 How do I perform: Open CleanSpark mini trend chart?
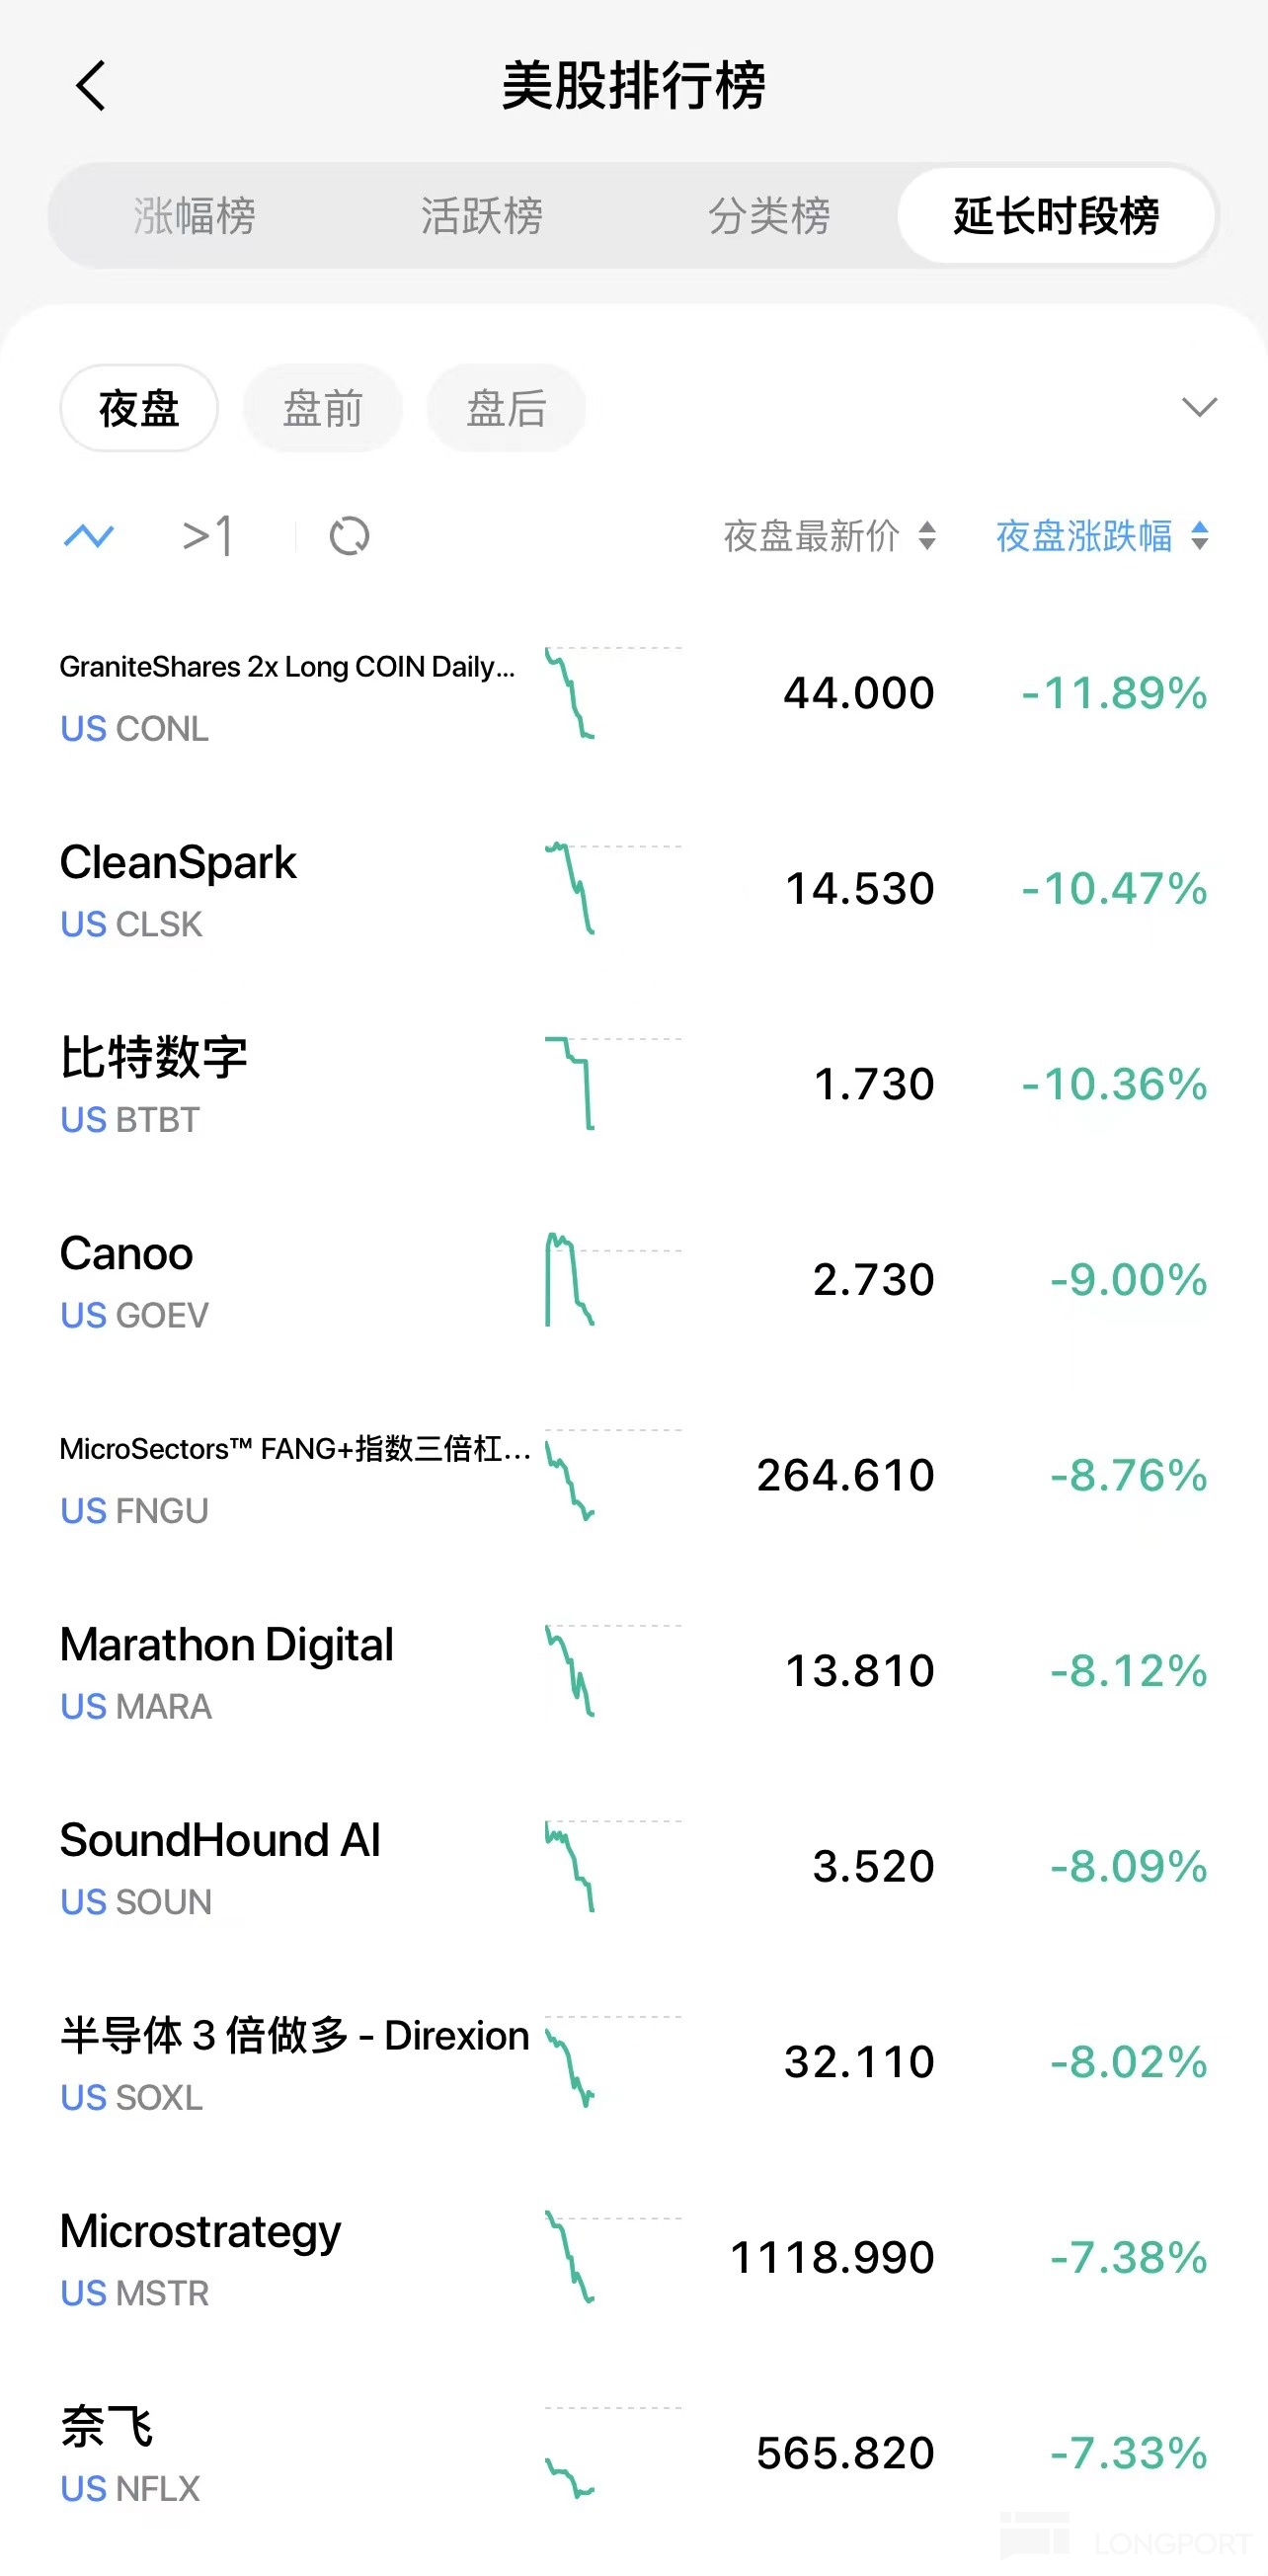pos(612,889)
